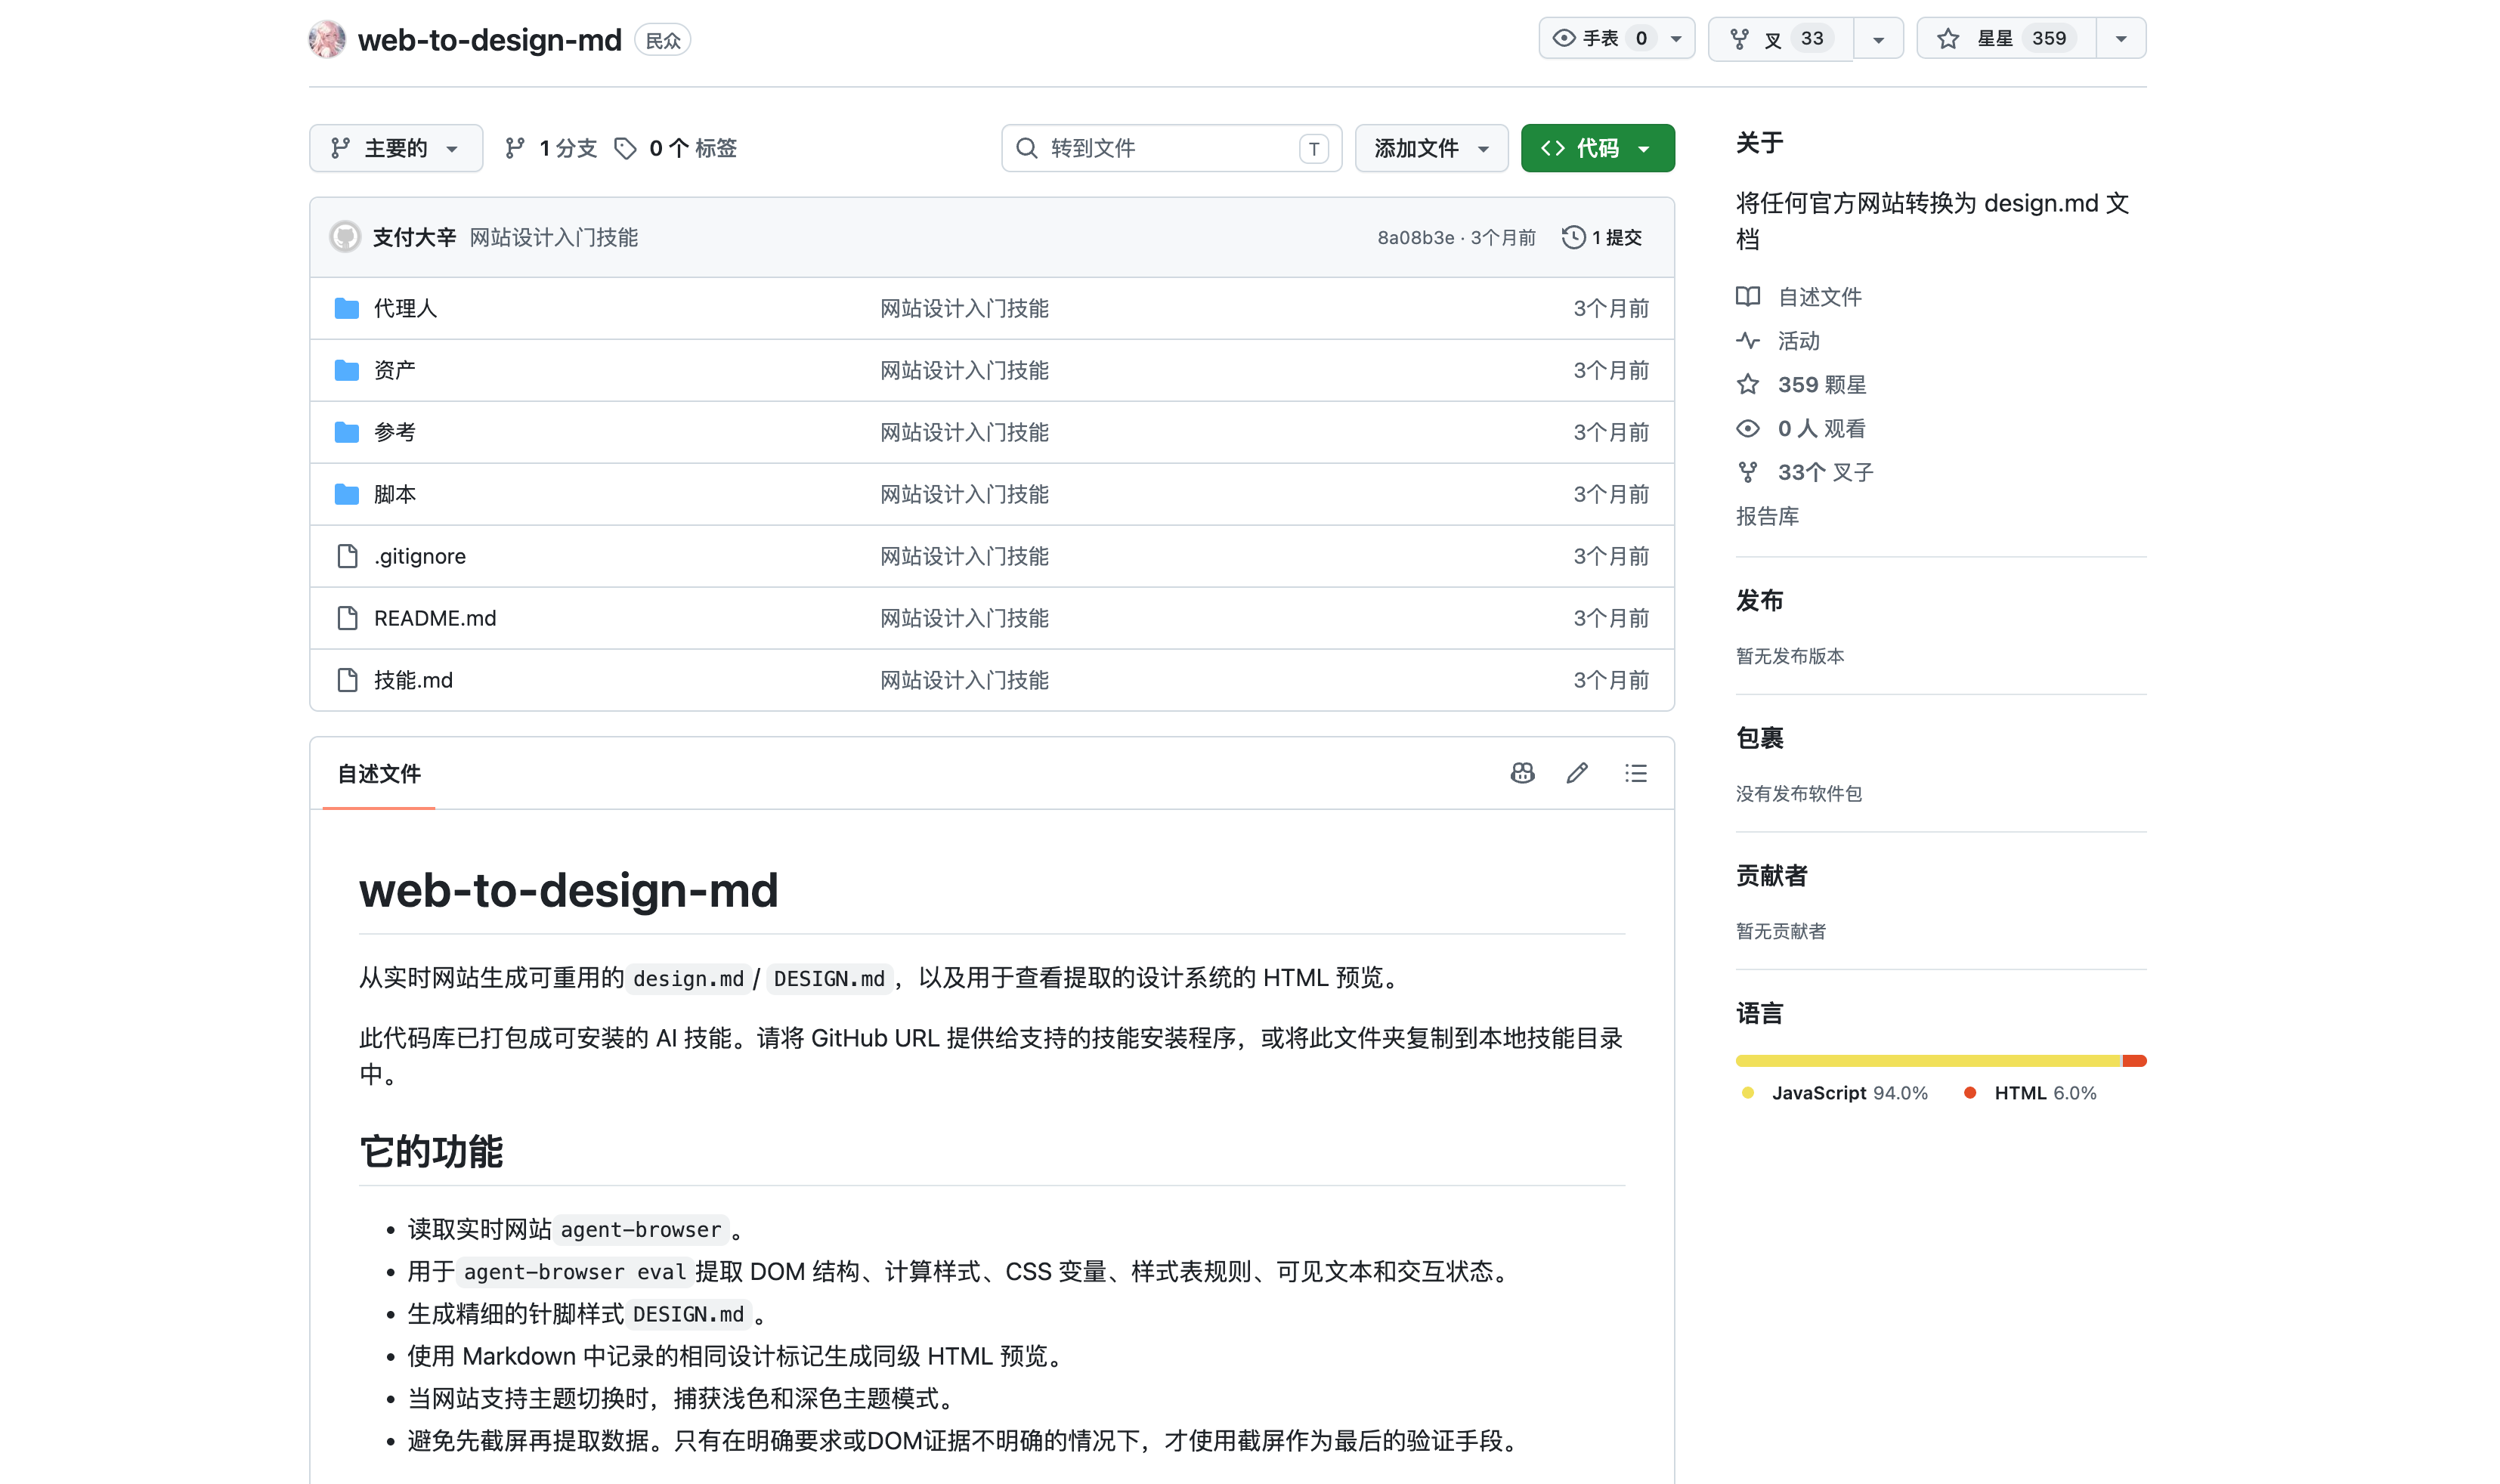Viewport: 2500px width, 1484px height.
Task: Open the README.md file
Action: pyautogui.click(x=435, y=618)
